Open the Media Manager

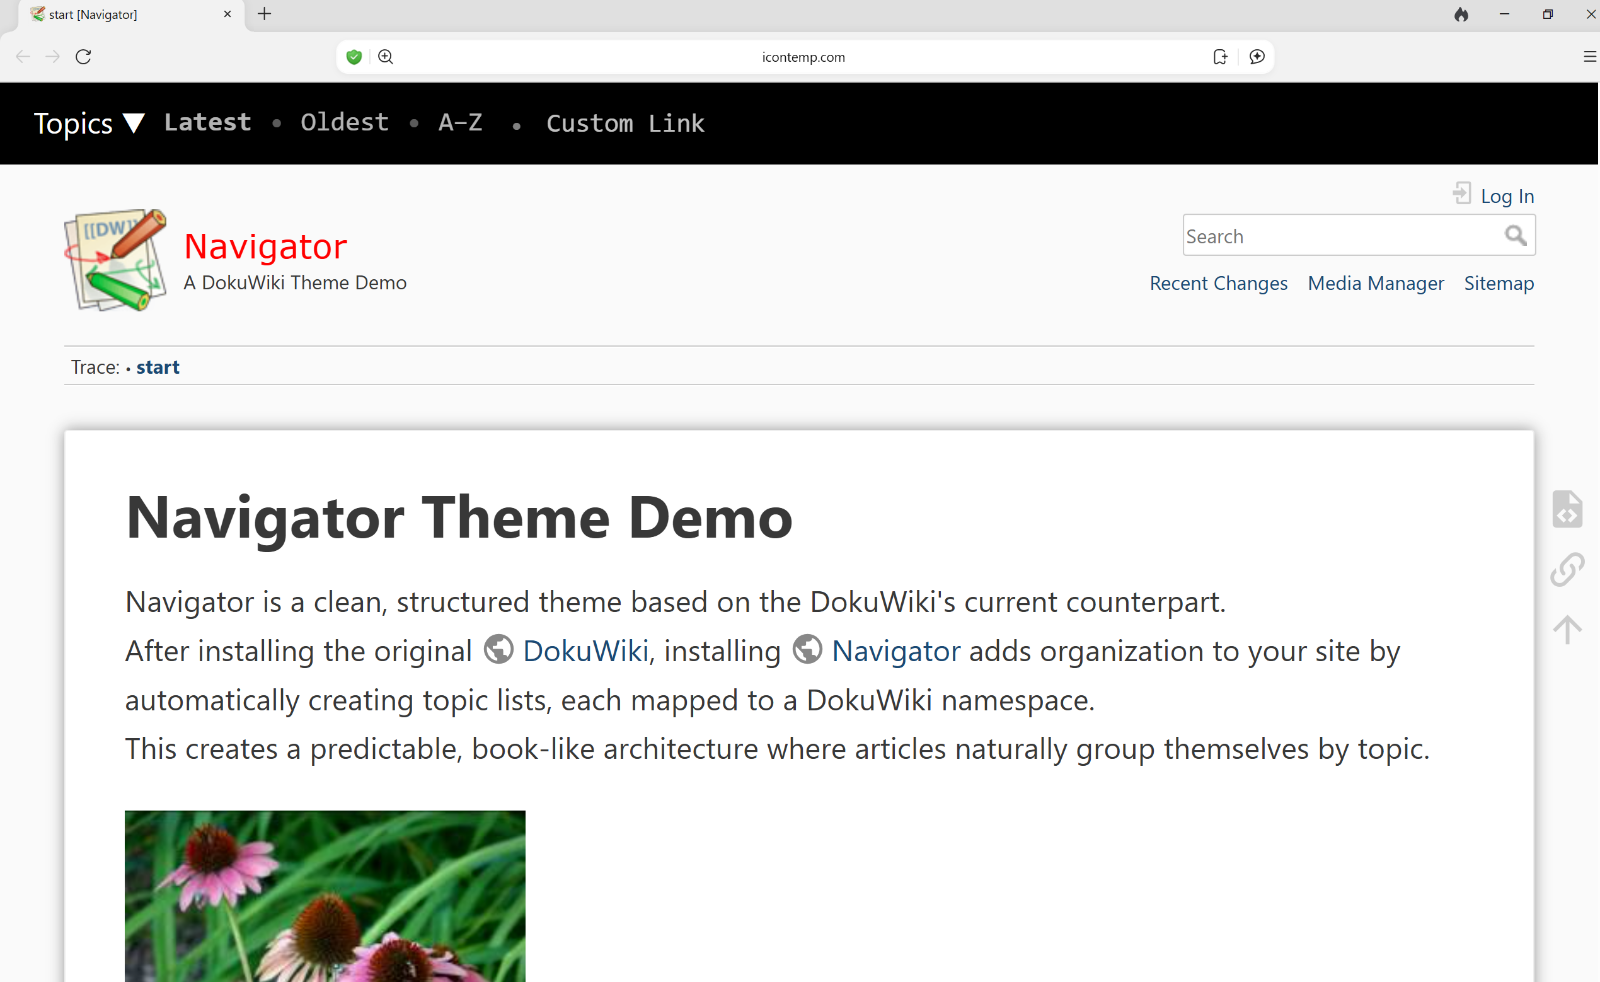(x=1375, y=283)
